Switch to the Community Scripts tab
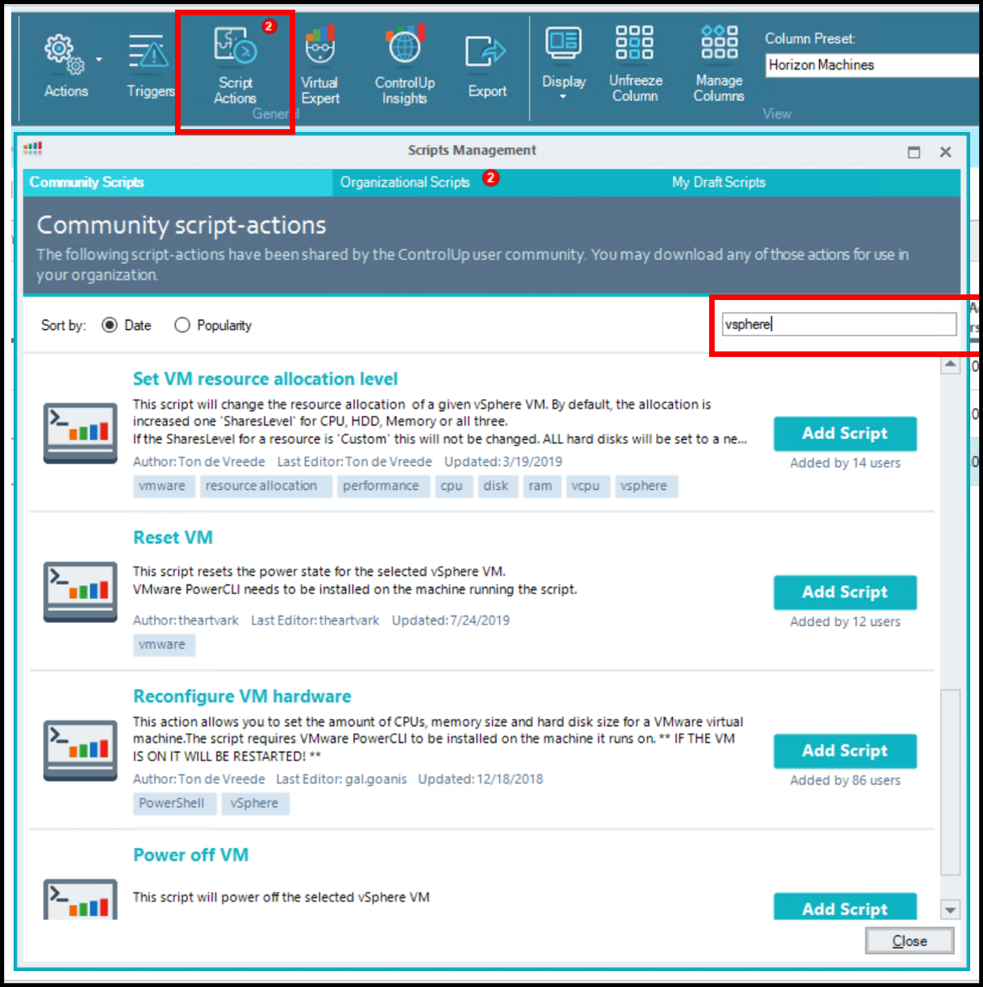This screenshot has width=983, height=987. pyautogui.click(x=177, y=182)
